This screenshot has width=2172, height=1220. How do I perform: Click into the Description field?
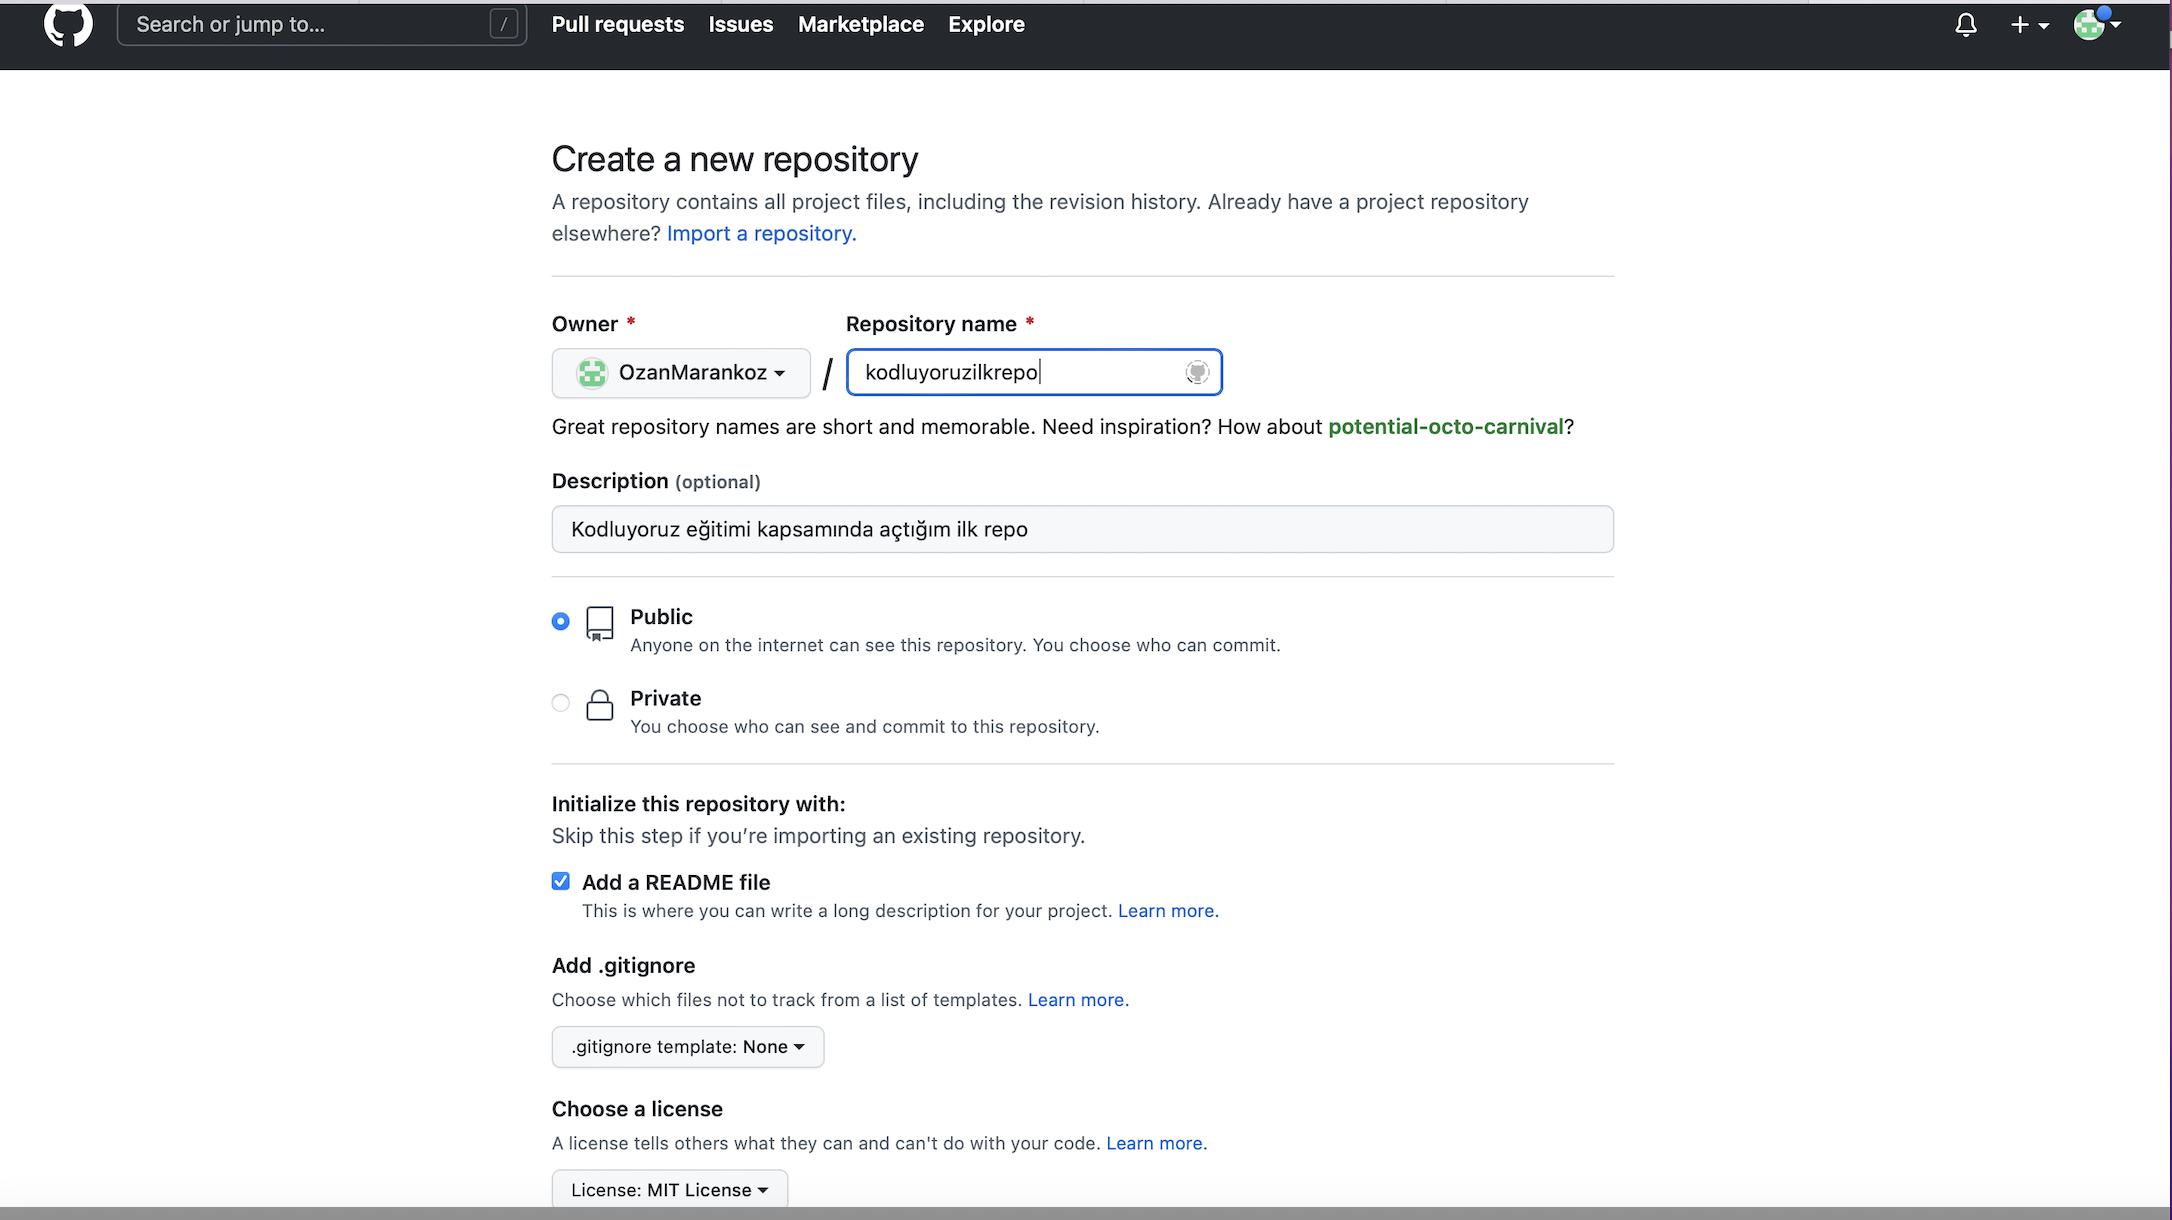[x=1083, y=529]
